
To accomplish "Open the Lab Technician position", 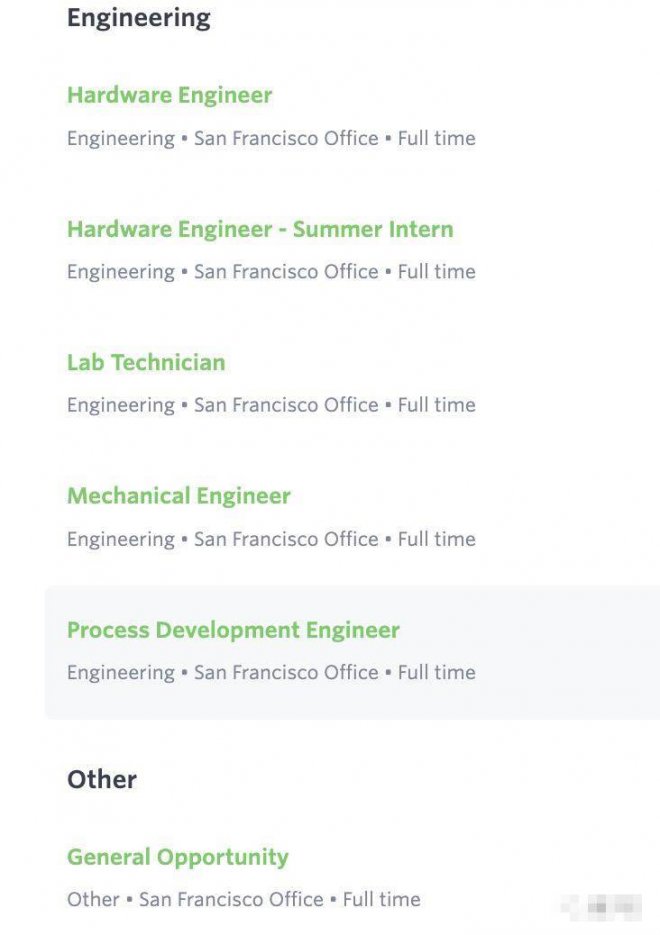I will click(146, 362).
